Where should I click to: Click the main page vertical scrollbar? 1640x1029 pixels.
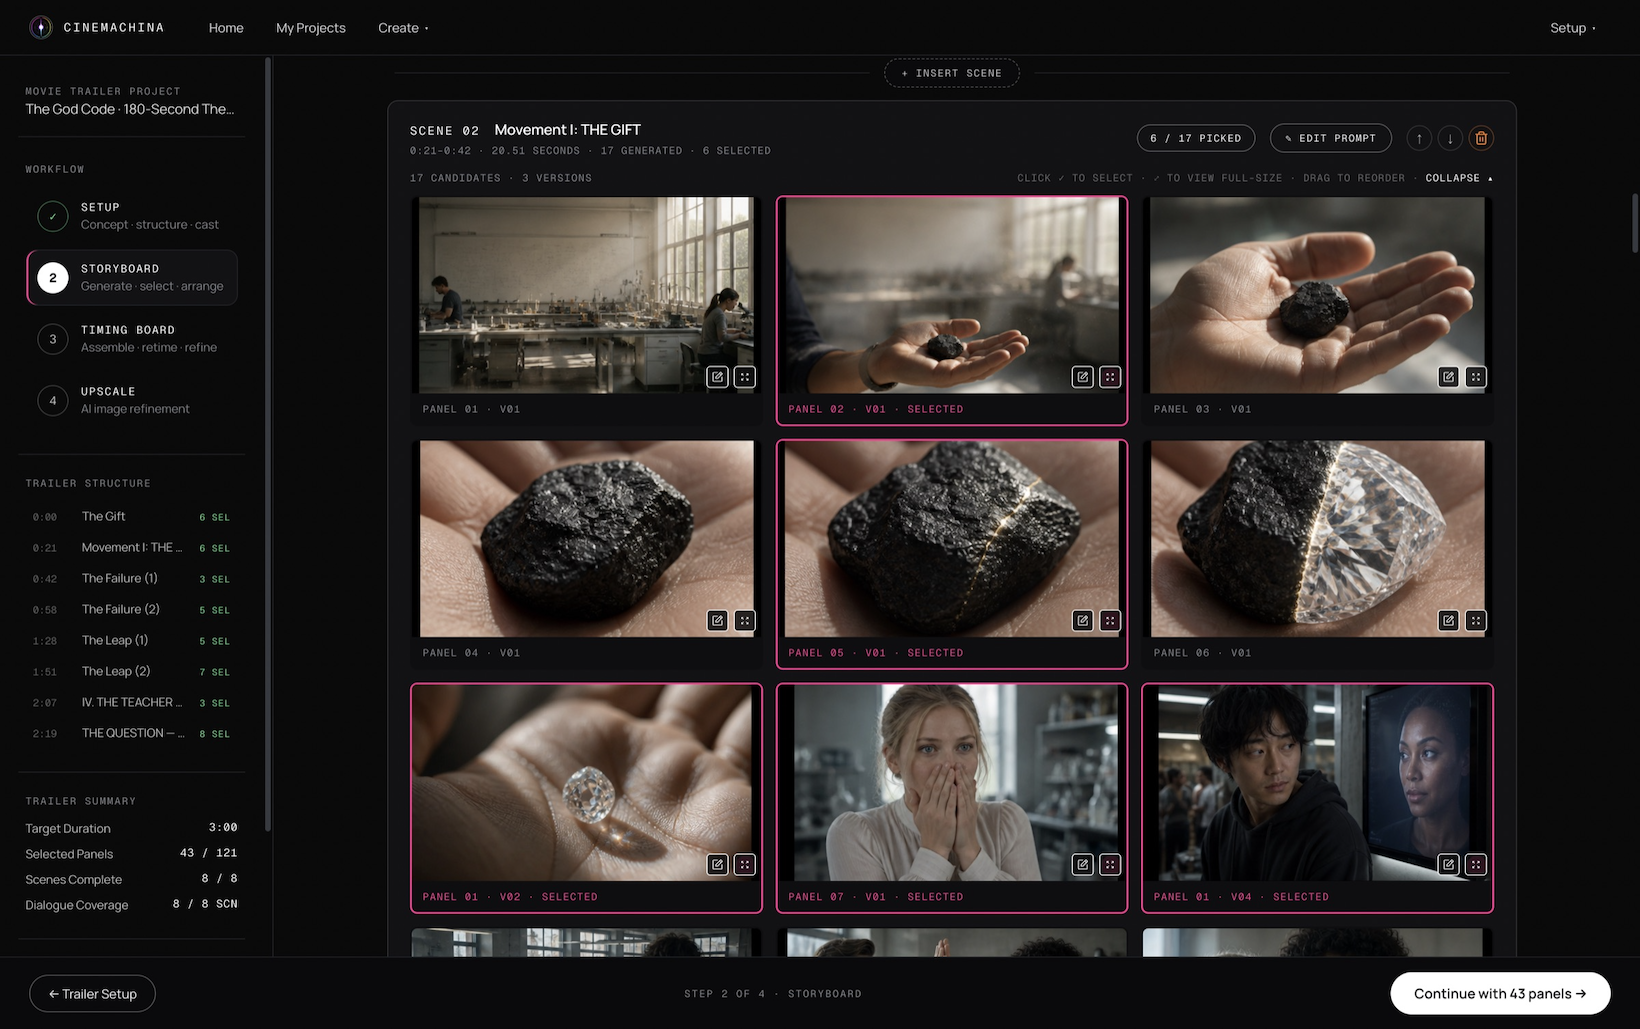[1635, 222]
